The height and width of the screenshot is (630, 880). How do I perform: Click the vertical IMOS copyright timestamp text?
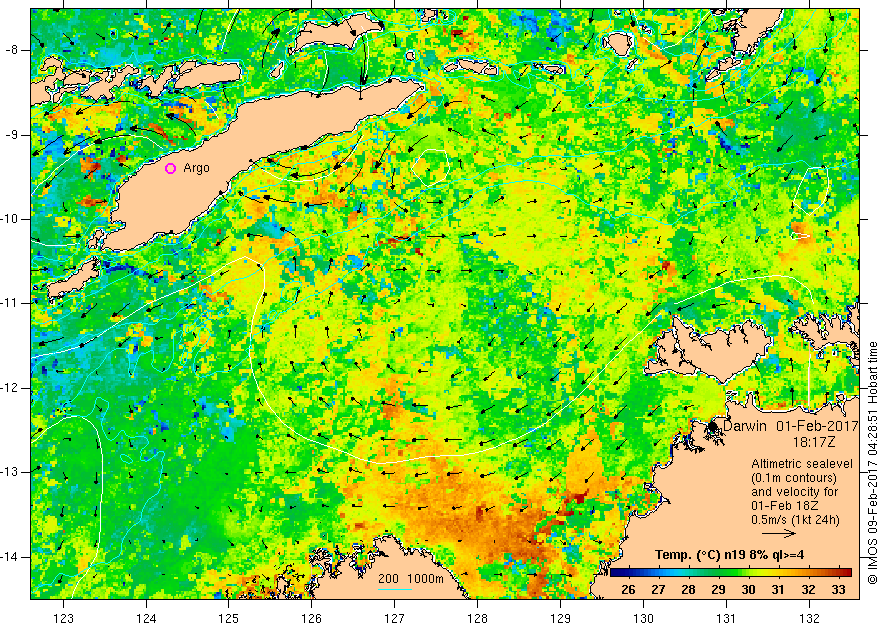pyautogui.click(x=873, y=462)
